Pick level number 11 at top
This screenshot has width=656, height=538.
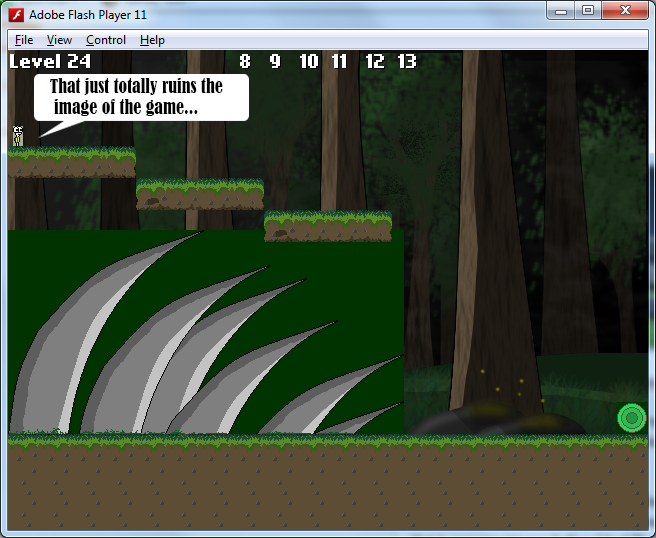pos(339,62)
